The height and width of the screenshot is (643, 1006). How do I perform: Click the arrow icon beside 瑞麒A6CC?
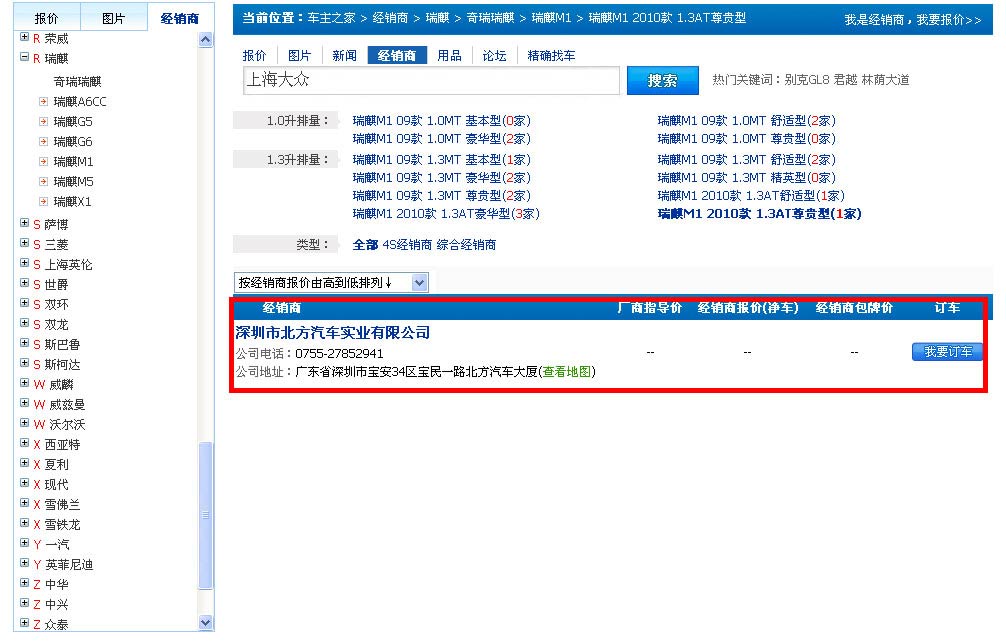point(43,101)
